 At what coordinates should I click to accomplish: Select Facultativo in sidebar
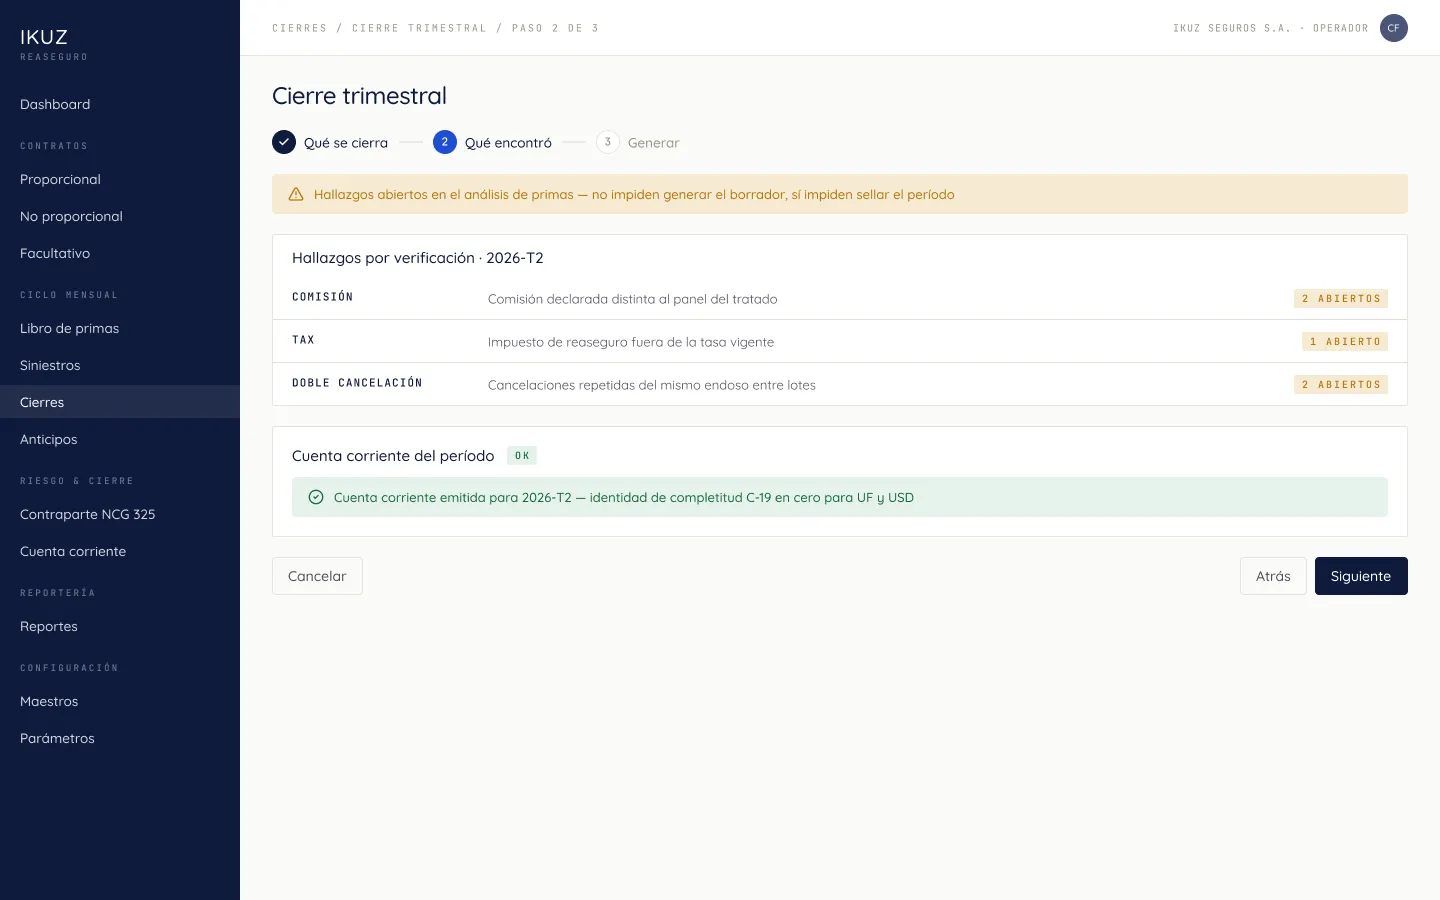pos(120,253)
